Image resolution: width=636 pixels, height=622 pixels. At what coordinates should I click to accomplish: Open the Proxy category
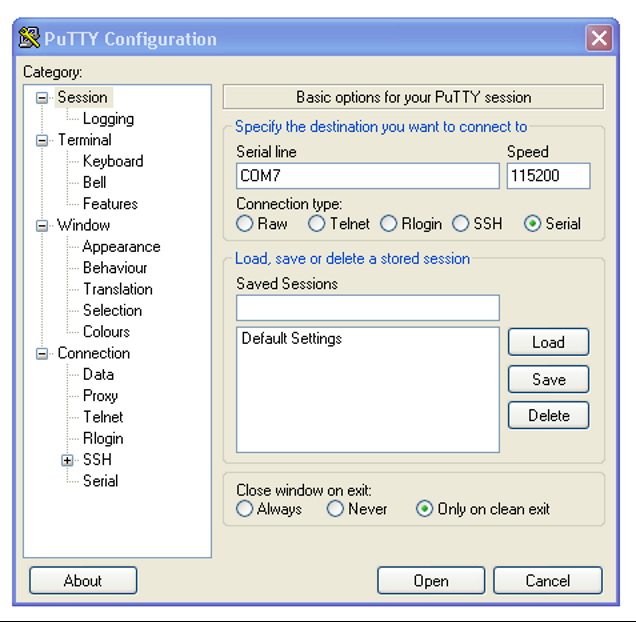coord(100,396)
